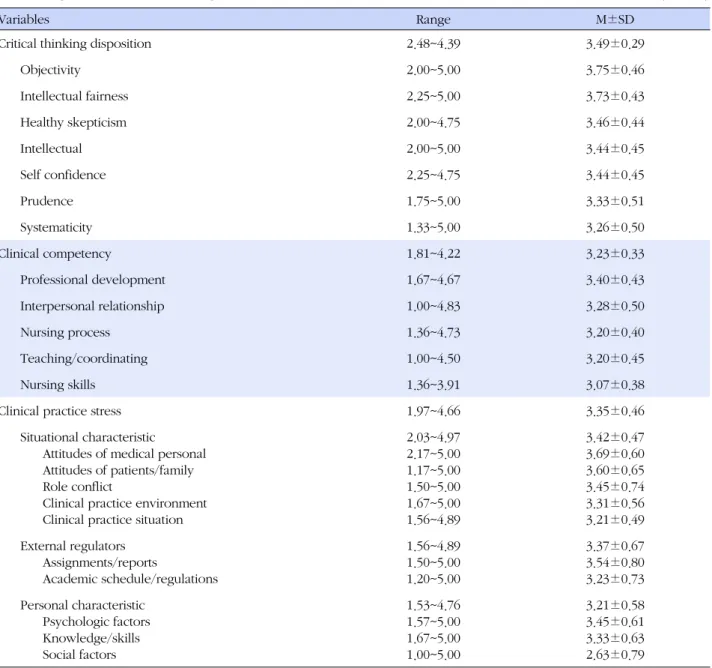Select the 'External regulators' label
Viewport: 712px width, 668px height.
(x=73, y=546)
